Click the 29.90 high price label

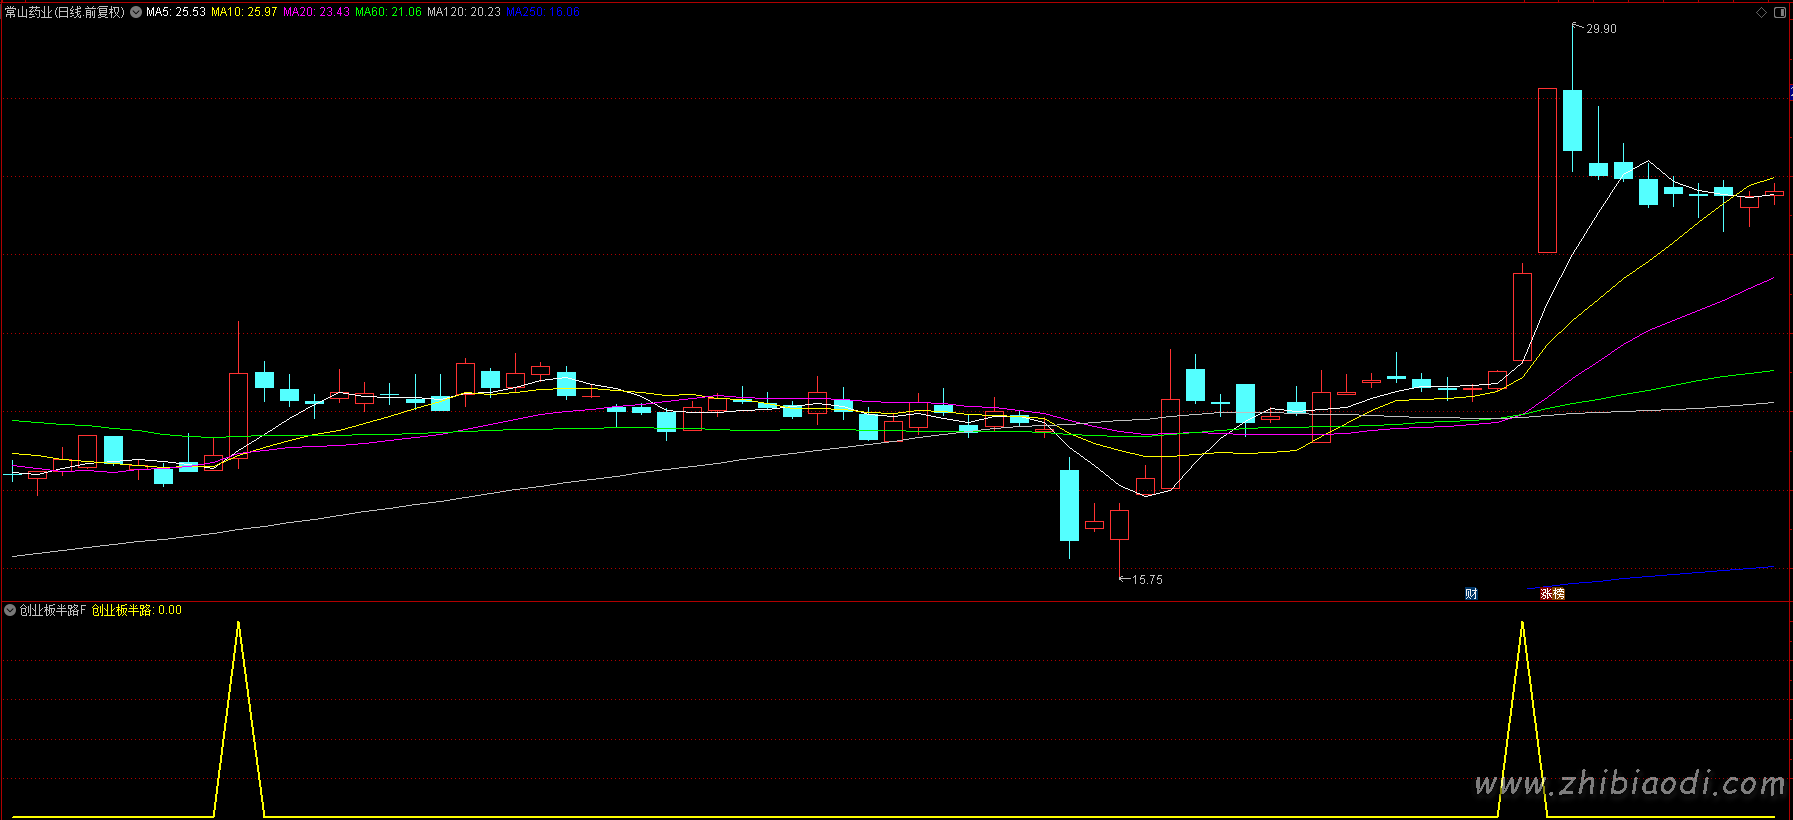(x=1601, y=29)
